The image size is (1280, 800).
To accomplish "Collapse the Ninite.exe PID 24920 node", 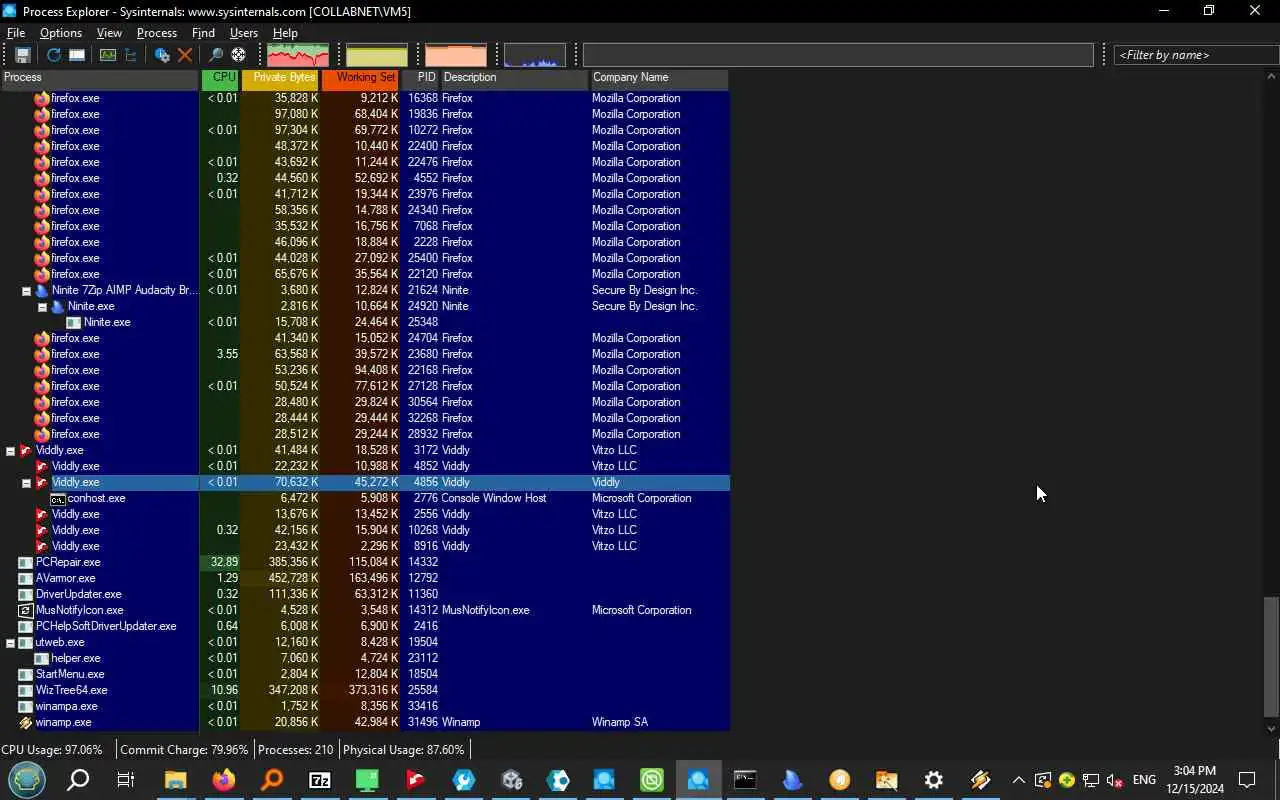I will click(x=42, y=307).
